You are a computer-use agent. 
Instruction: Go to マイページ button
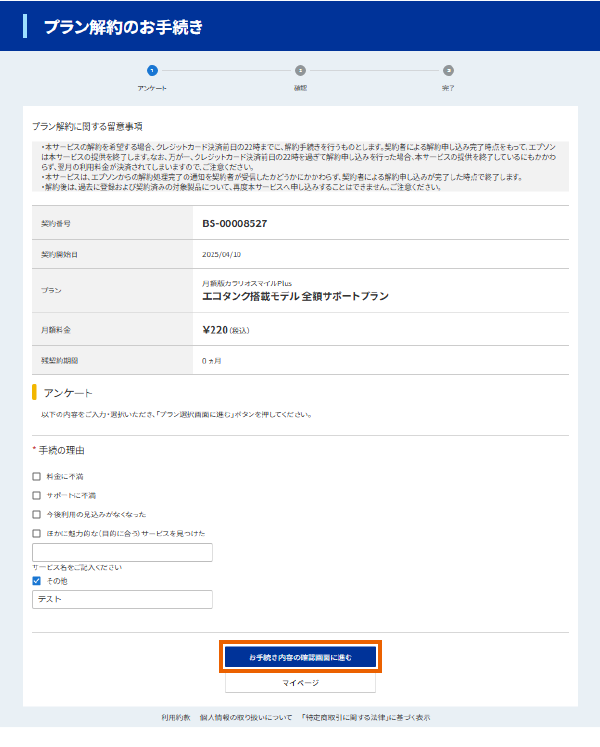coord(300,682)
